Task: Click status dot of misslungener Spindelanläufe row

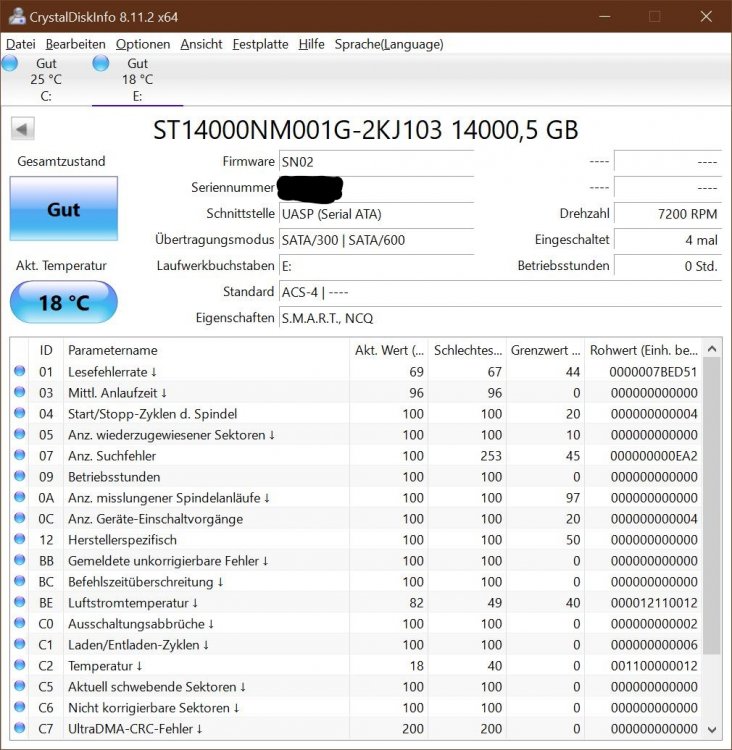Action: tap(20, 497)
